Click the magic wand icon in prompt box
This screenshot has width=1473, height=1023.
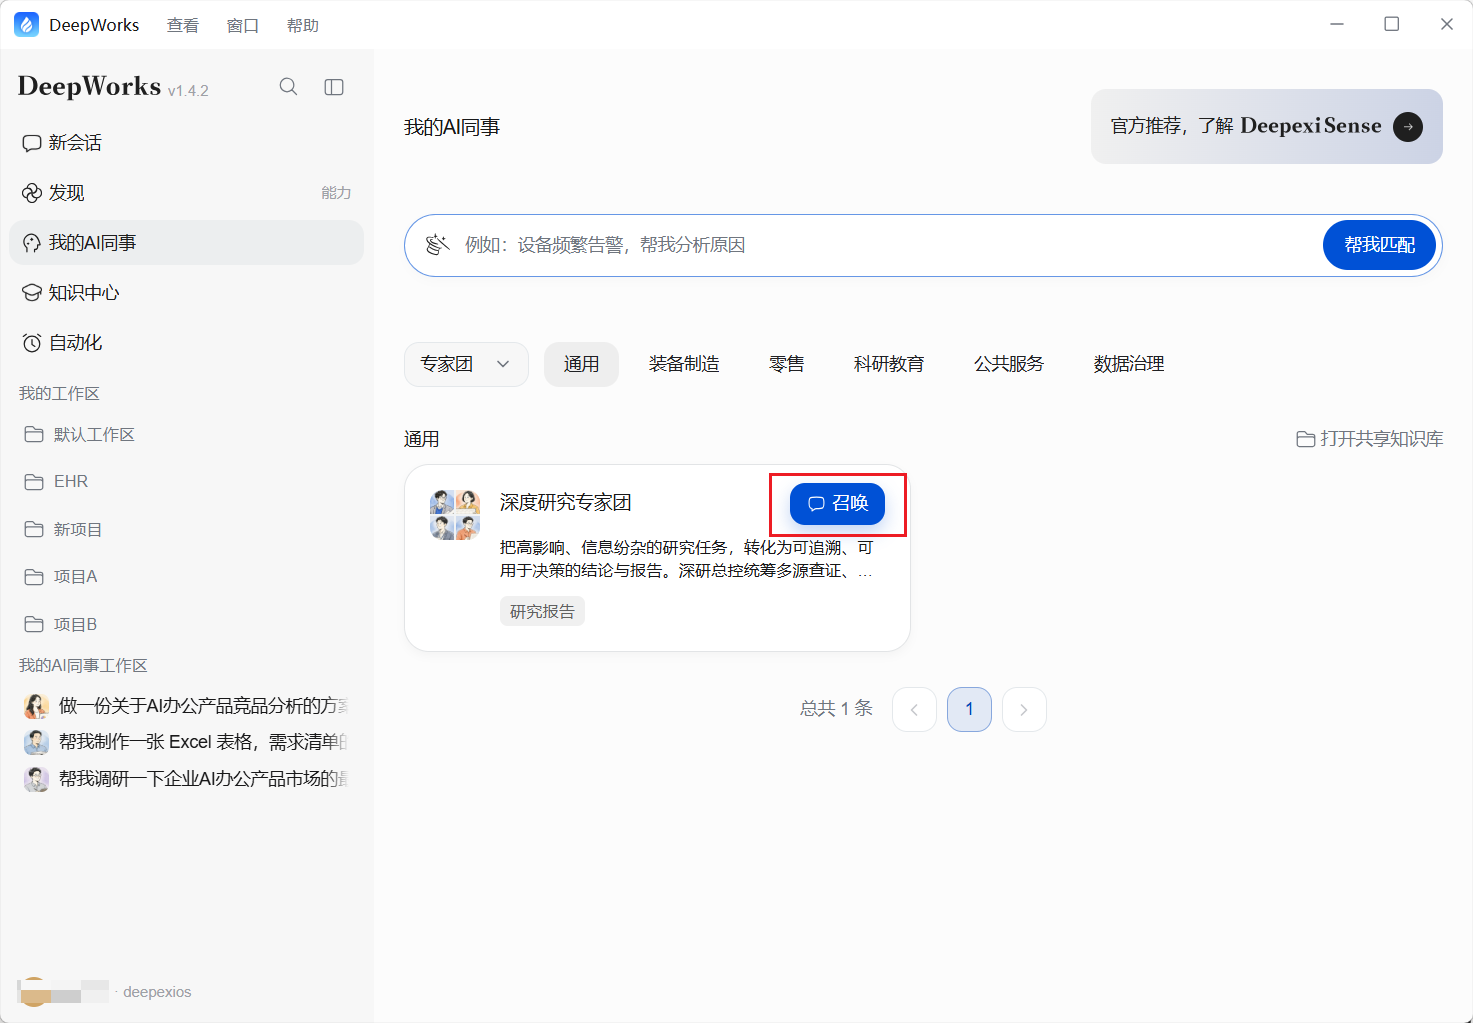click(x=437, y=245)
